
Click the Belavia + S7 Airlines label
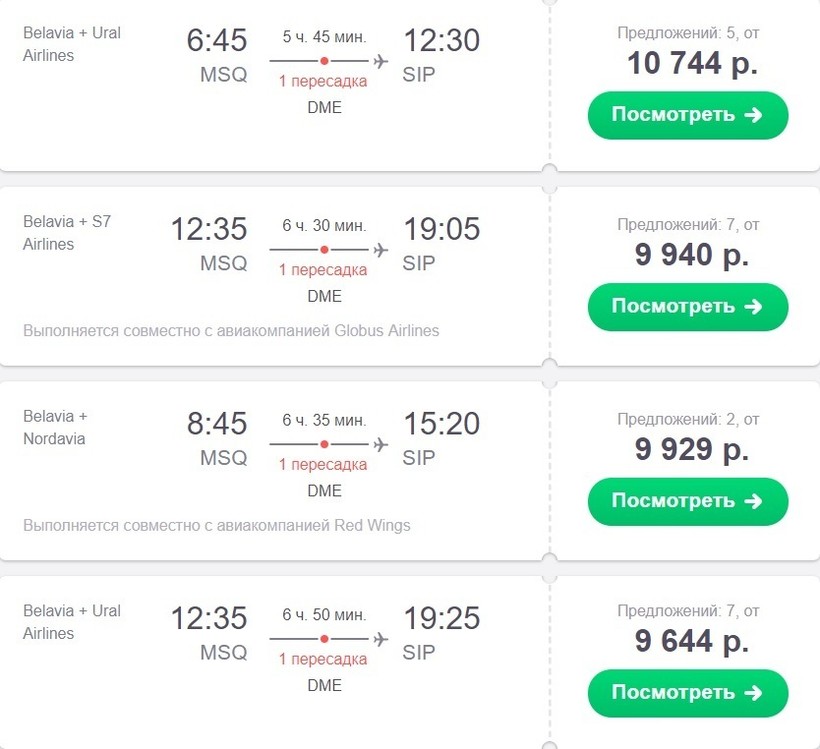[67, 232]
